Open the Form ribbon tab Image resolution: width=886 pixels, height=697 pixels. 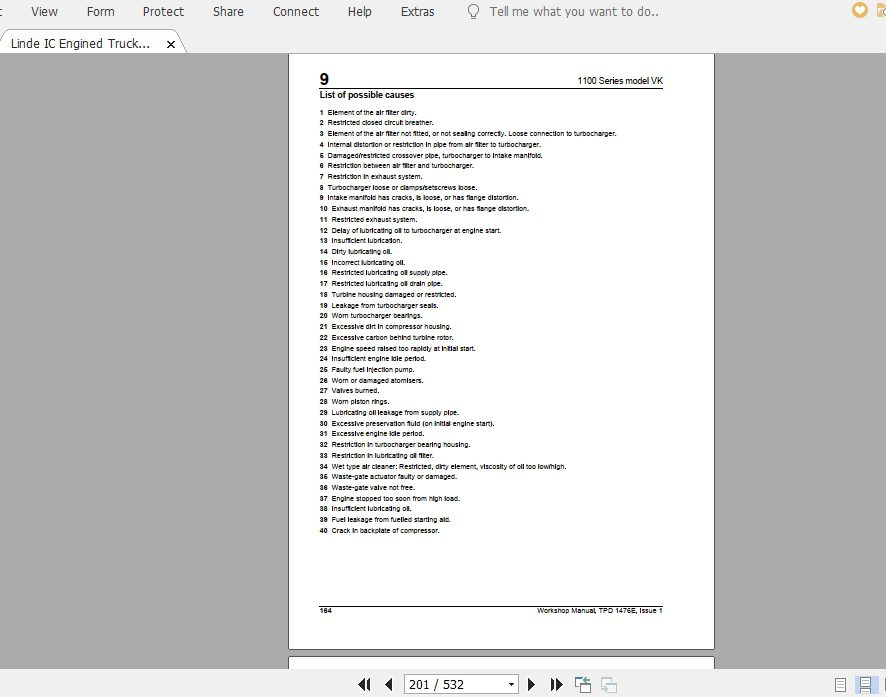pos(101,11)
